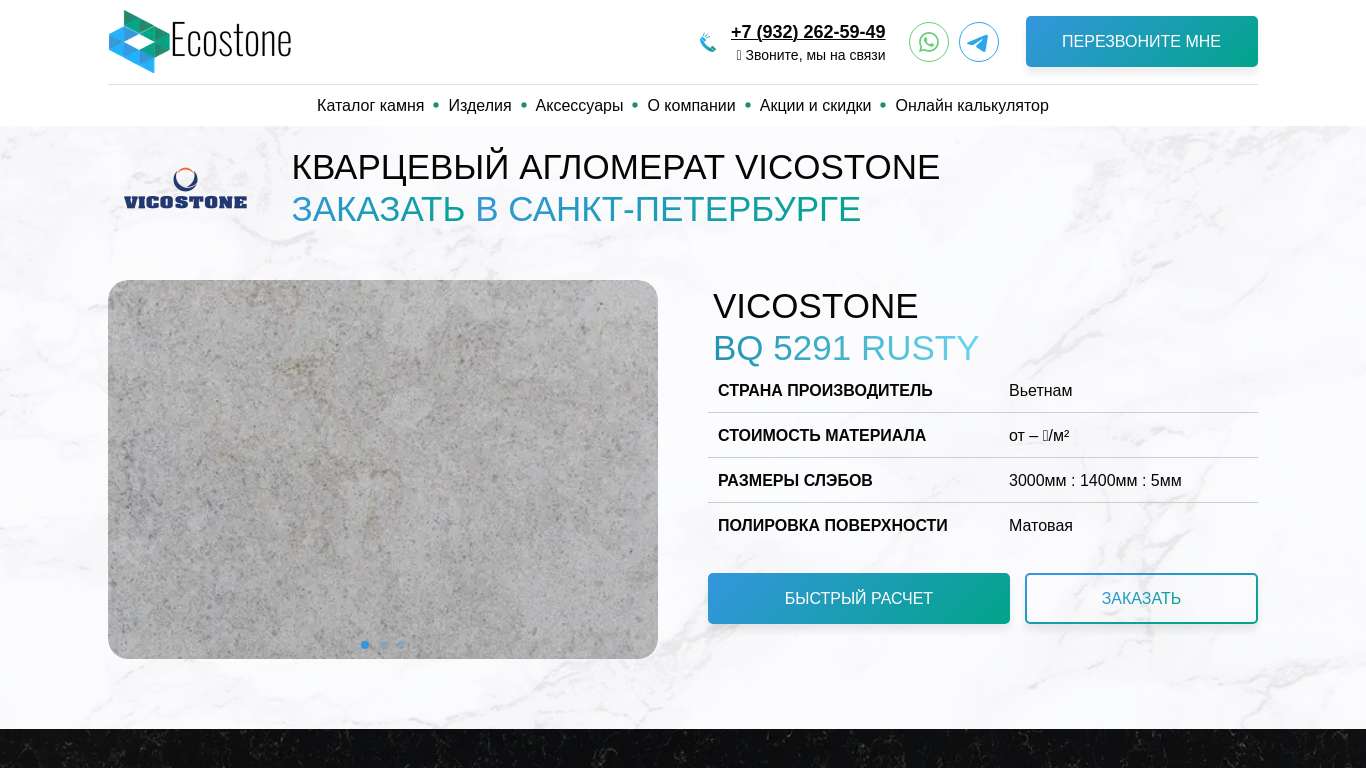Screen dimensions: 1366x768
Task: Open the Telegram chat icon
Action: pos(978,42)
